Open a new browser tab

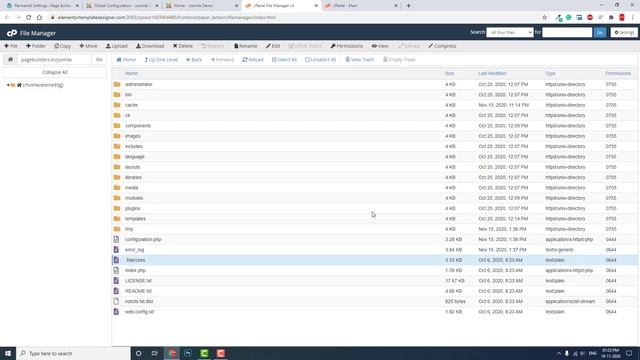[x=408, y=6]
